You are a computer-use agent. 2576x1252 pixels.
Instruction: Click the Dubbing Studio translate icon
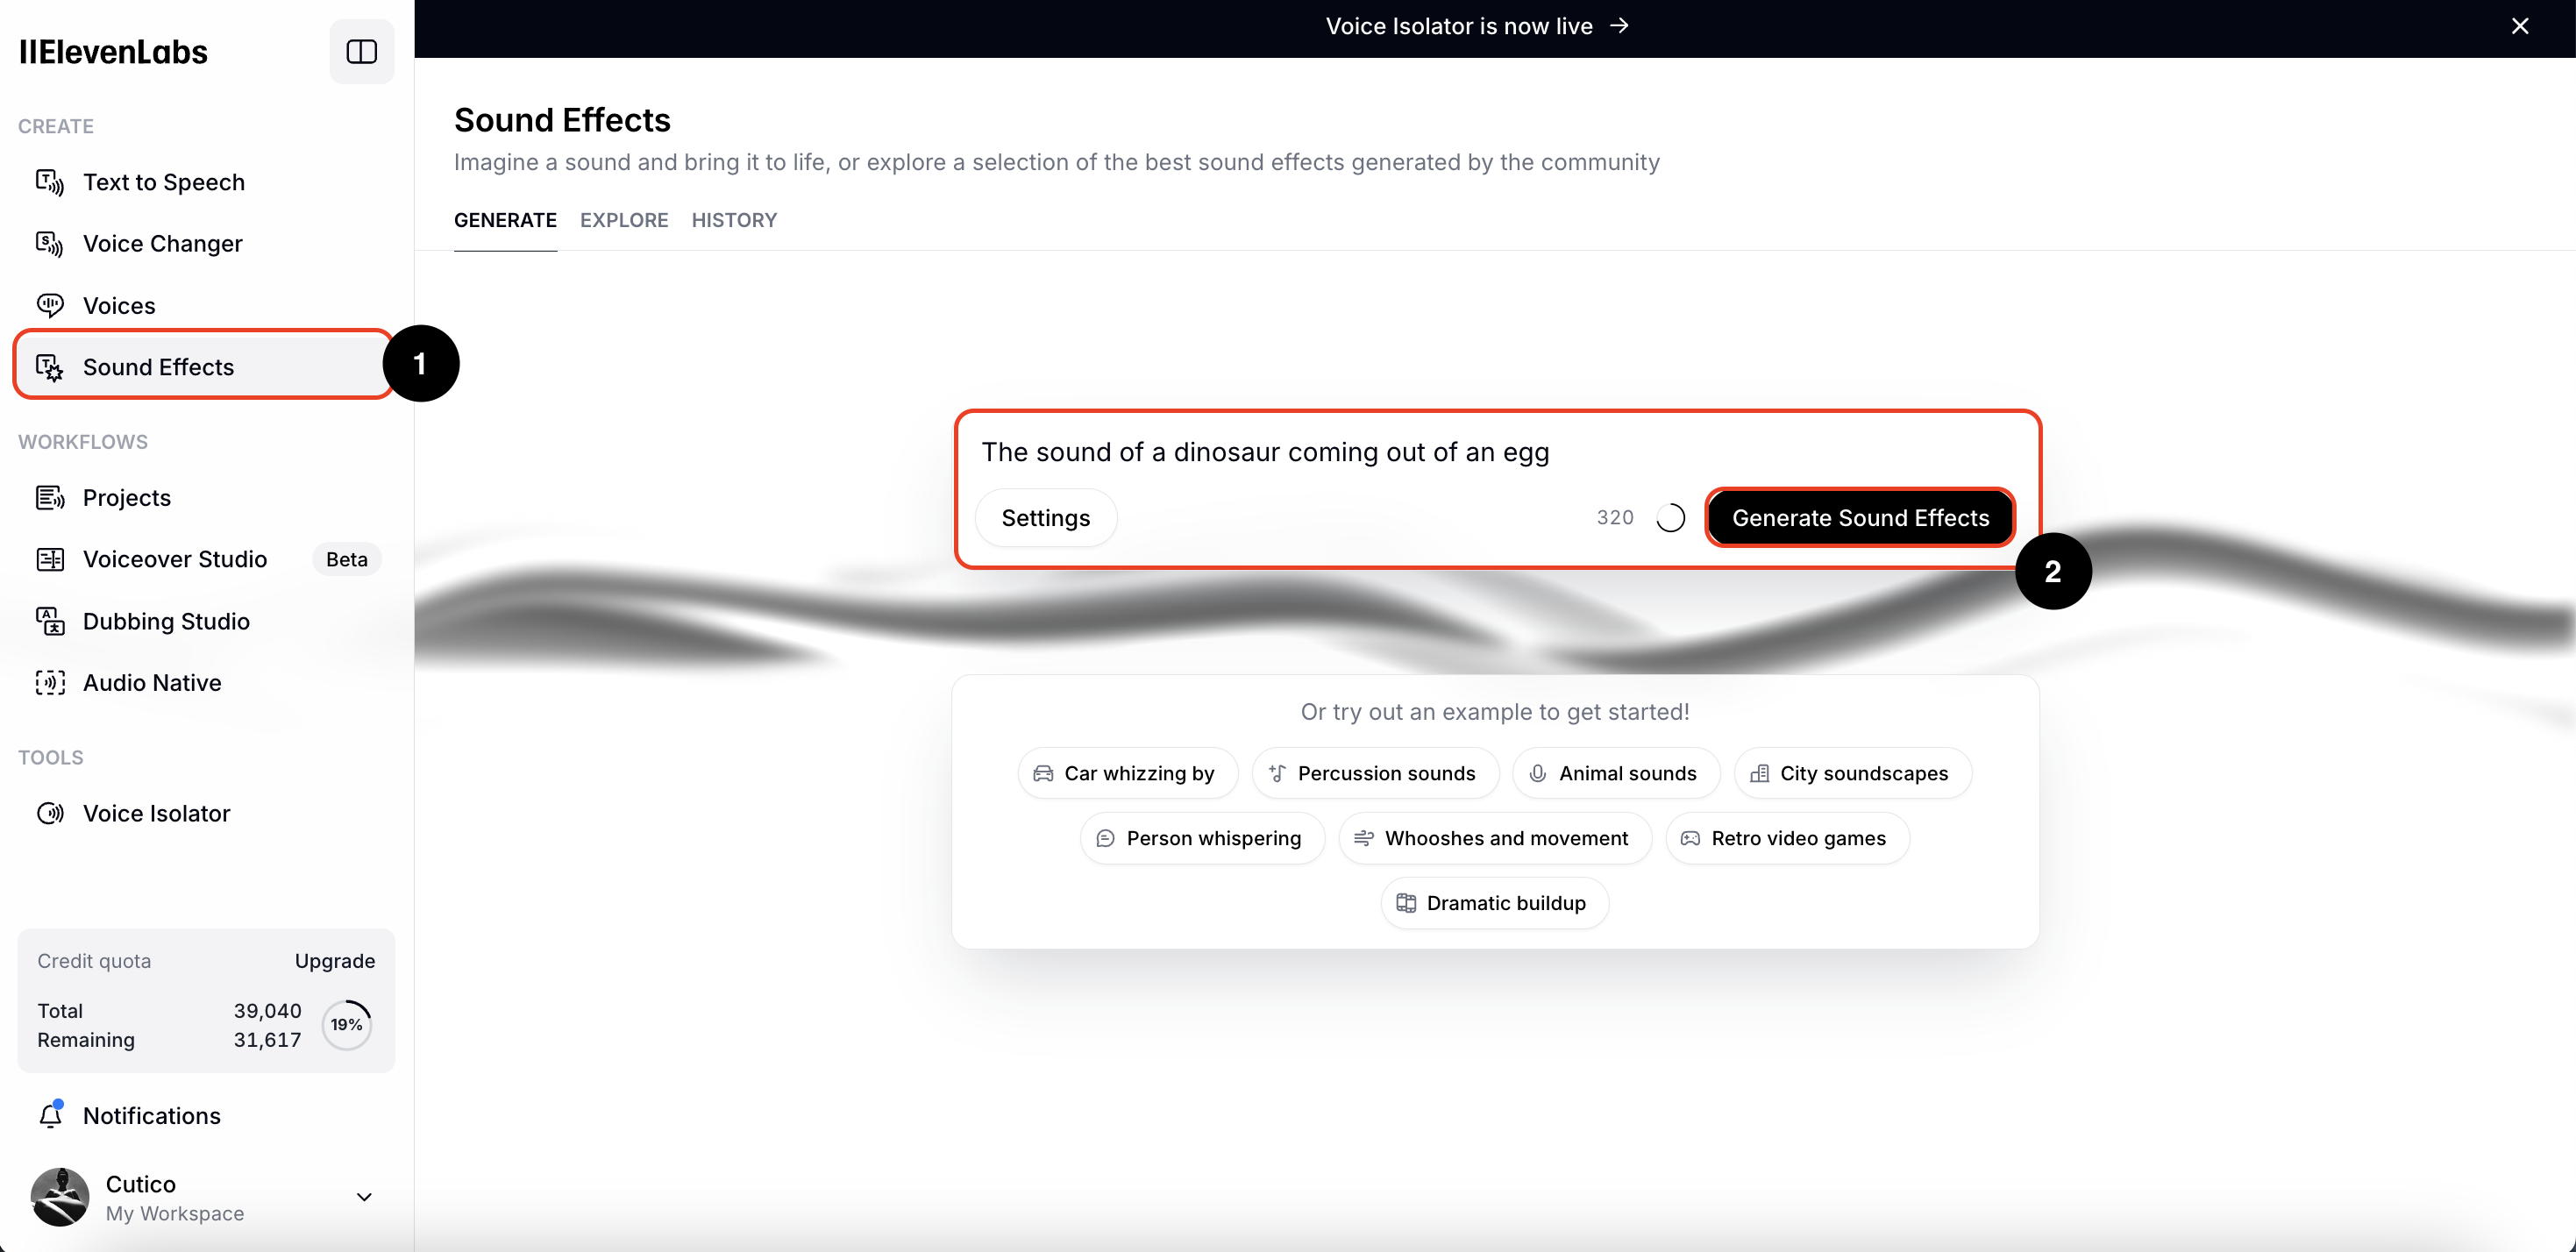pos(49,621)
